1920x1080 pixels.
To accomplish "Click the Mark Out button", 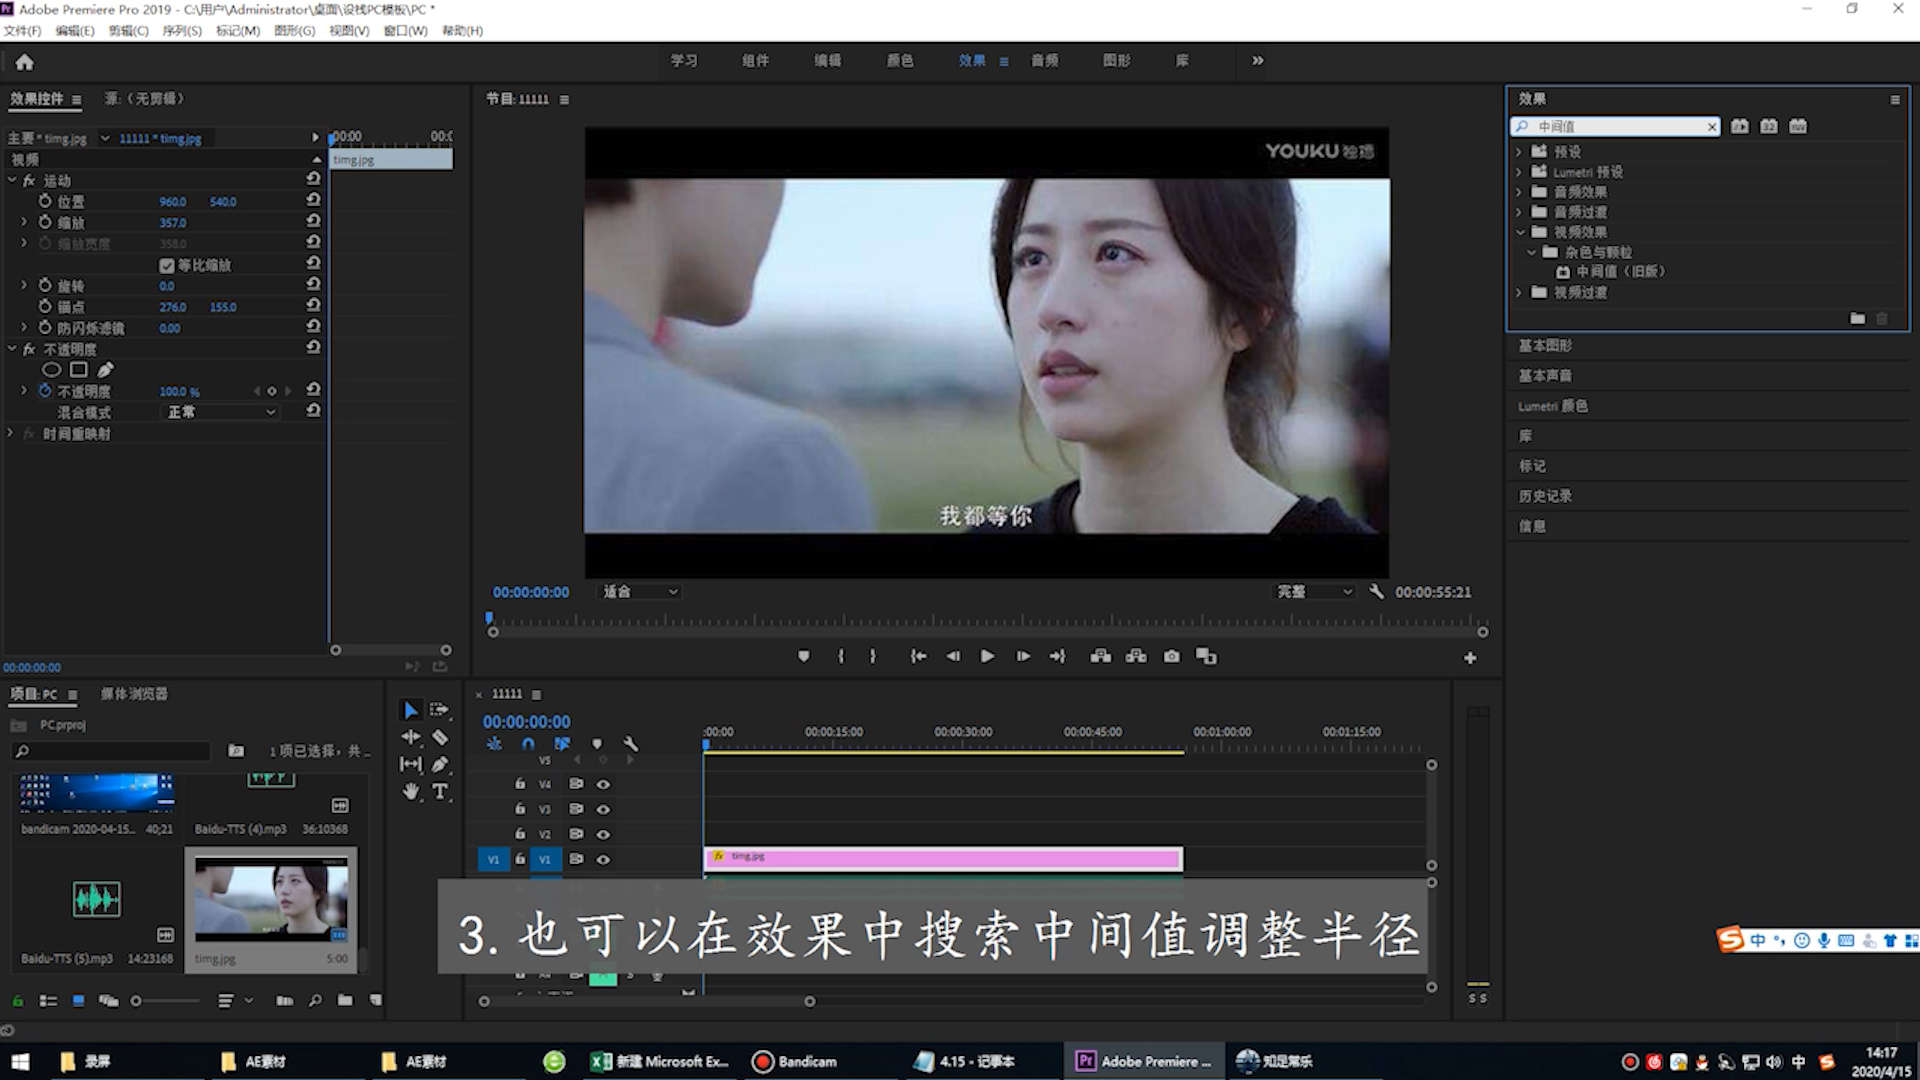I will [x=873, y=656].
